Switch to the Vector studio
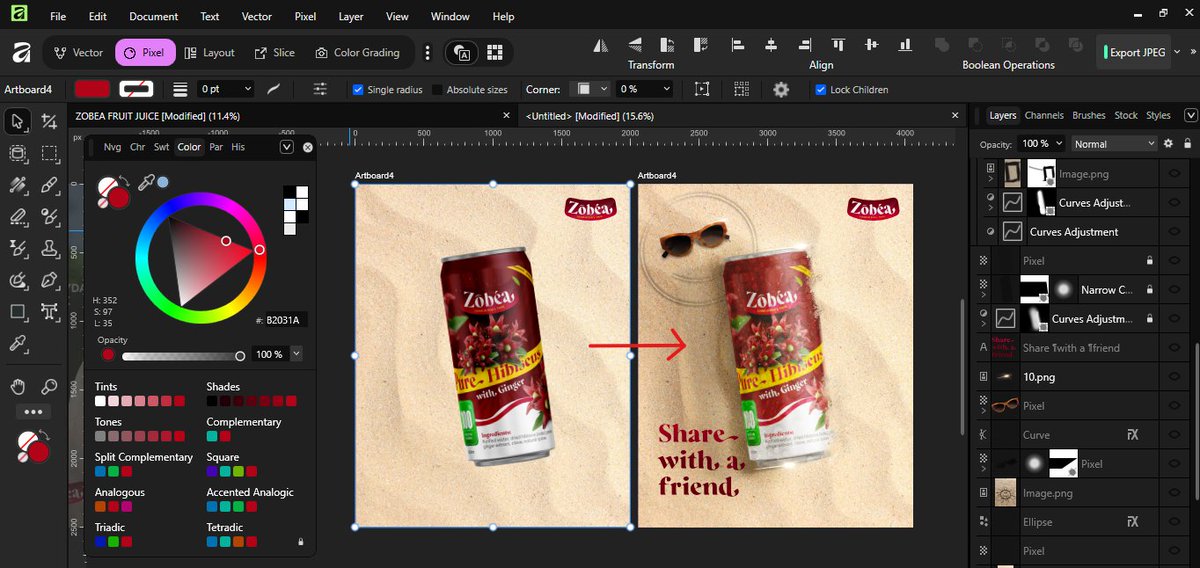 coord(78,52)
